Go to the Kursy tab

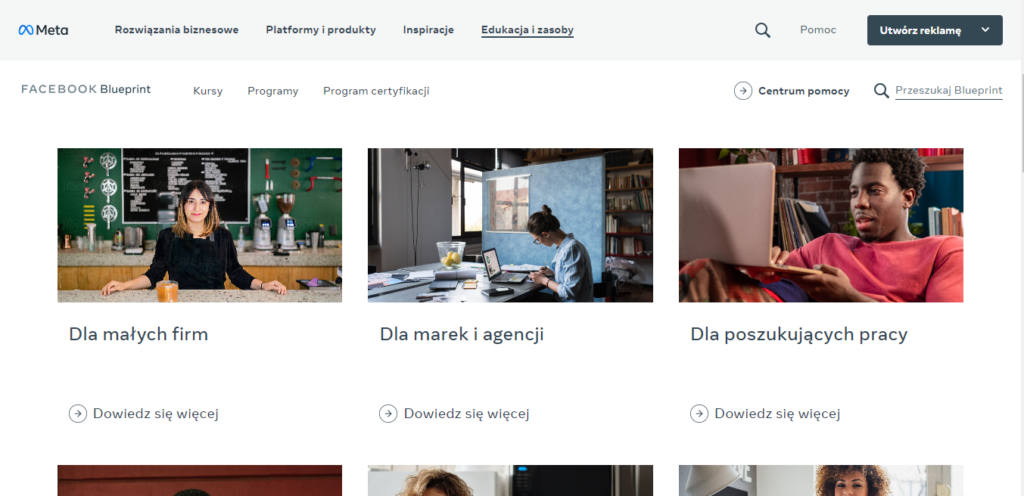click(208, 91)
